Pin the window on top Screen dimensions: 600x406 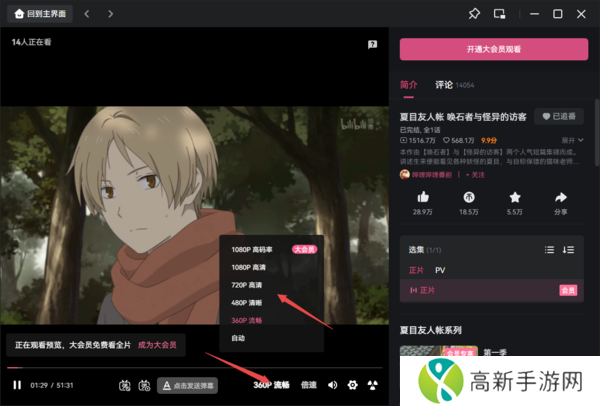pos(474,14)
